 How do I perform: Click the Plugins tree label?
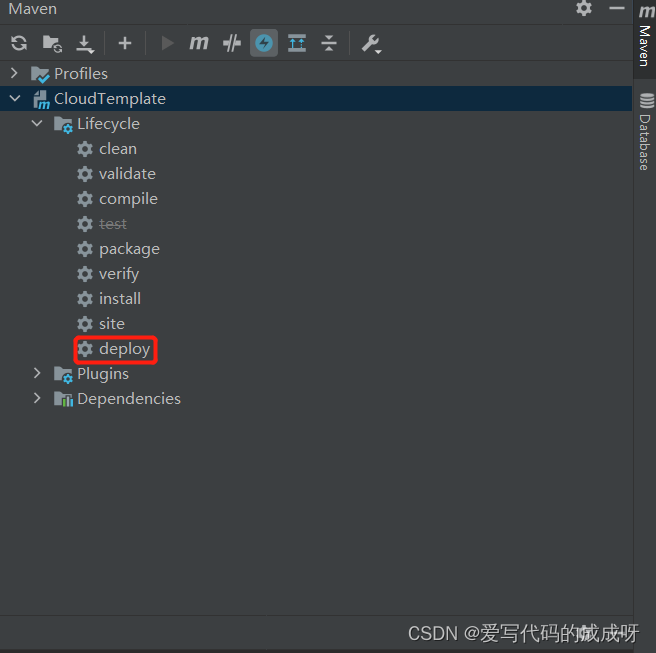pos(103,374)
